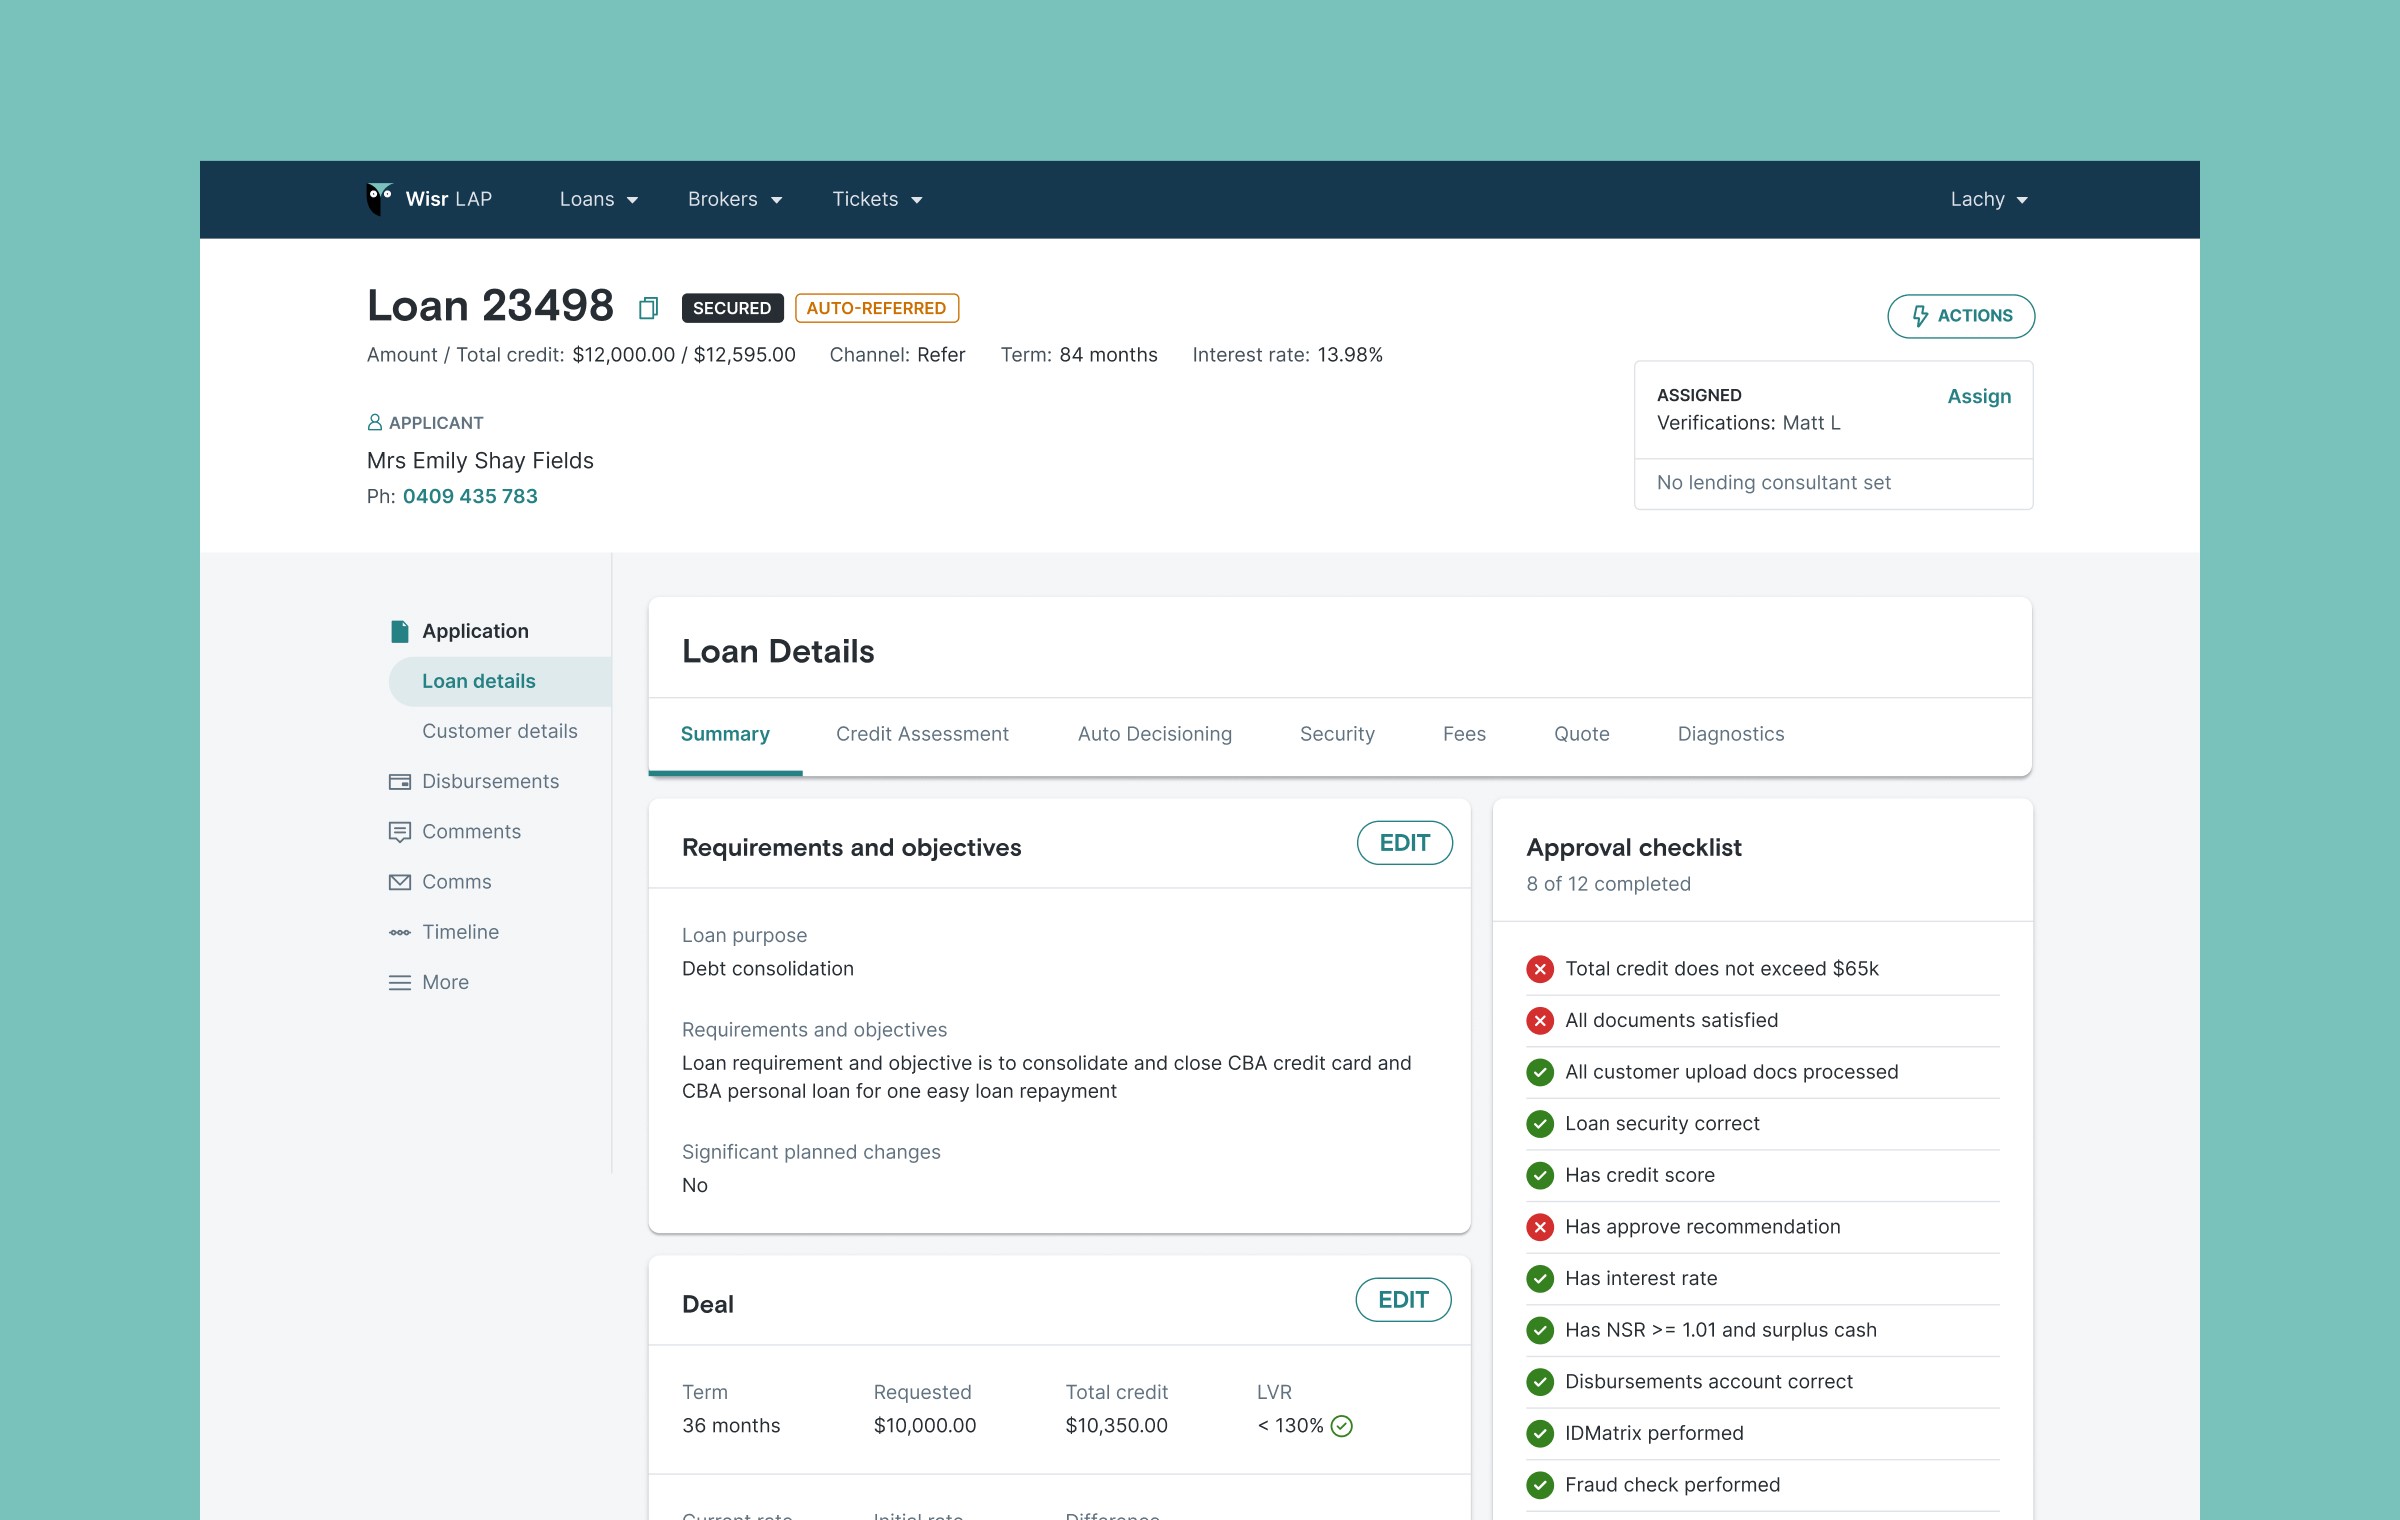
Task: Edit the Requirements and objectives section
Action: click(1404, 843)
